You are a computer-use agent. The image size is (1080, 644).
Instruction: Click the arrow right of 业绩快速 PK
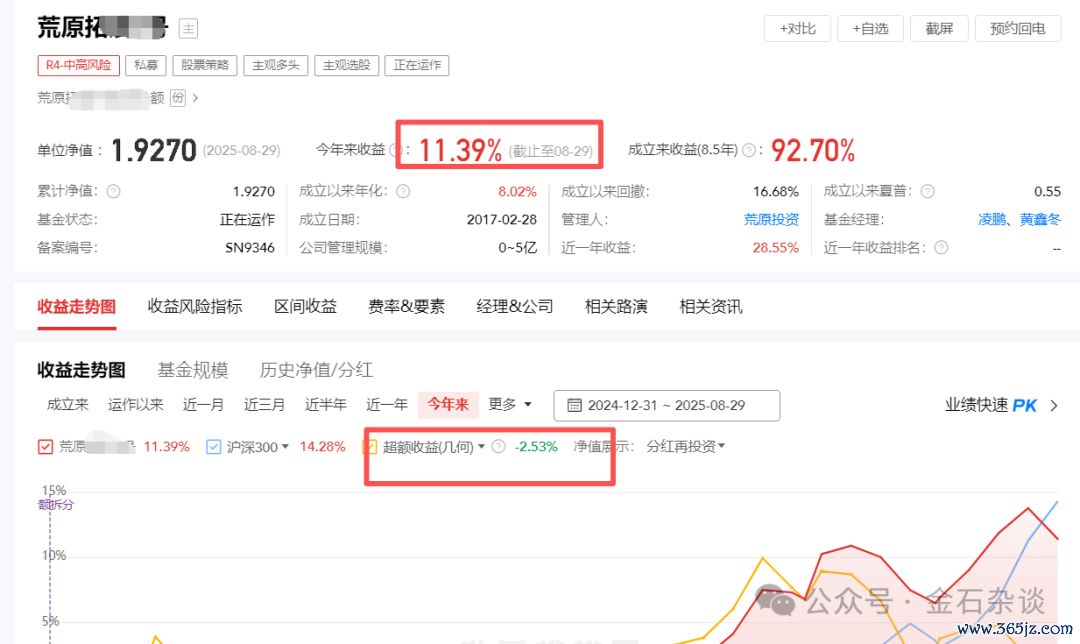[x=1054, y=406]
